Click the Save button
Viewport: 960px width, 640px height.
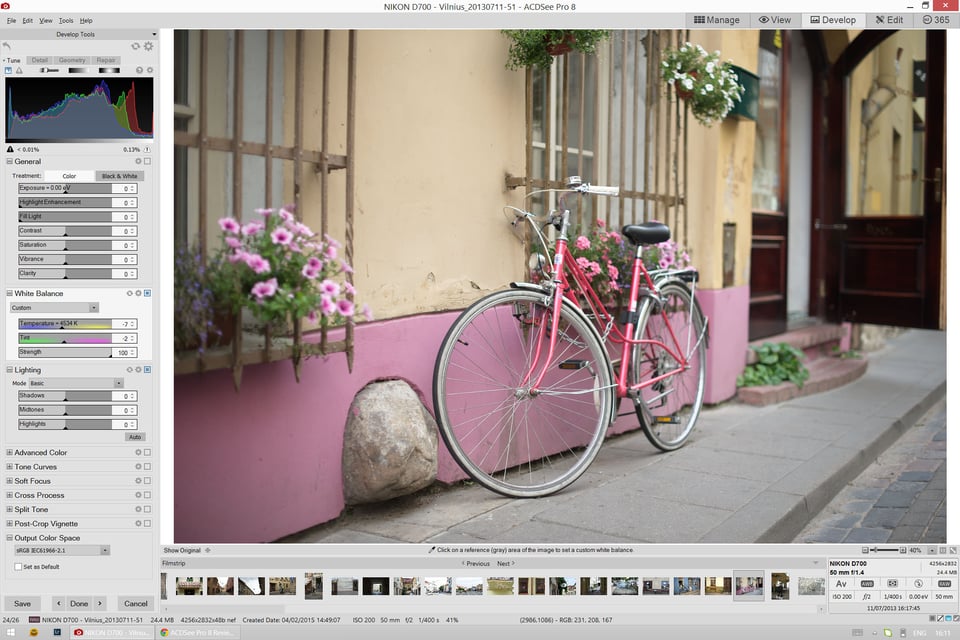(x=23, y=603)
